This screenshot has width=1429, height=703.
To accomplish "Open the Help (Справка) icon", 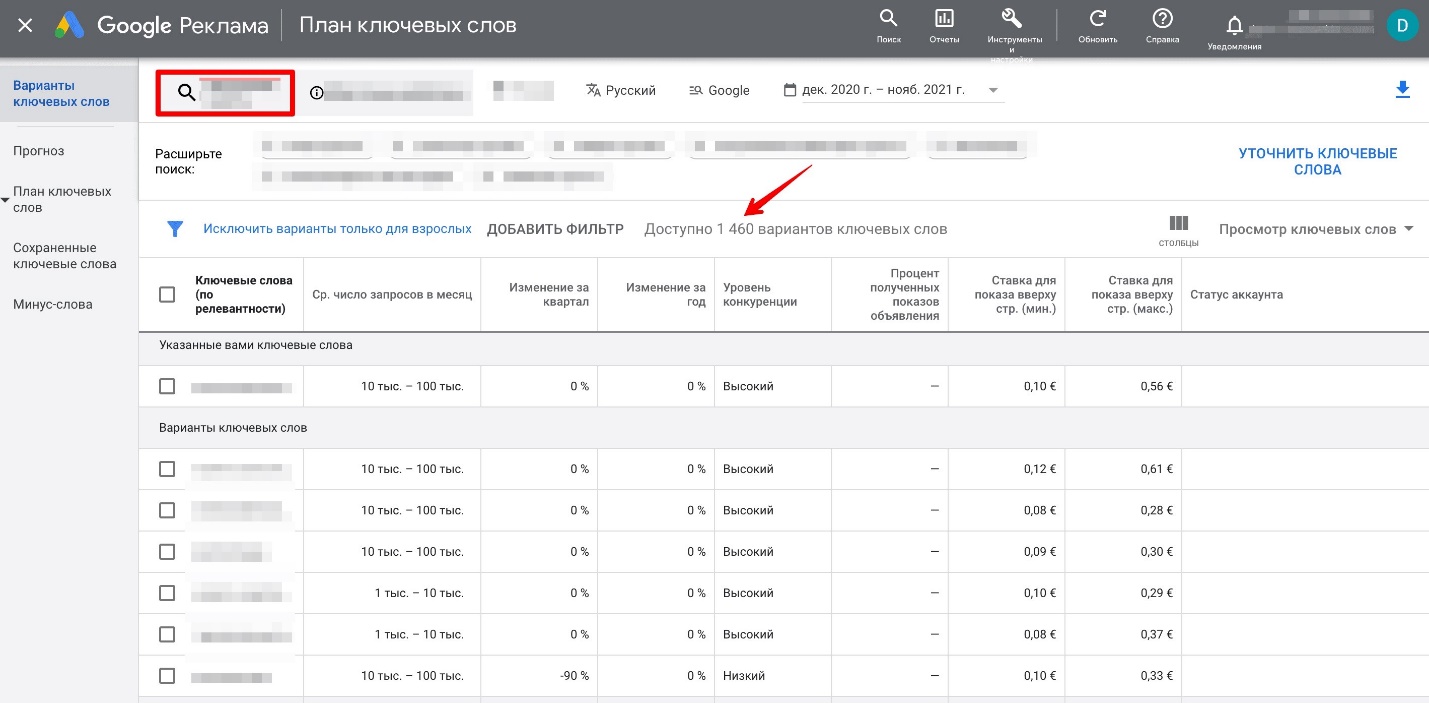I will pyautogui.click(x=1163, y=19).
